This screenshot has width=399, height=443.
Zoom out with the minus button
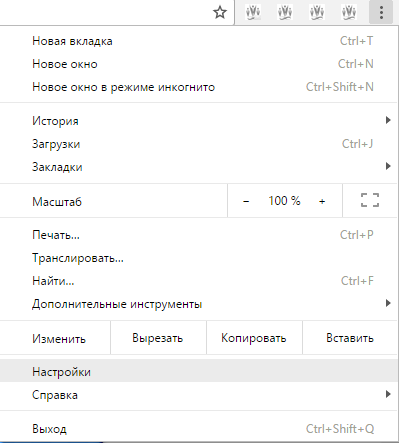point(246,201)
